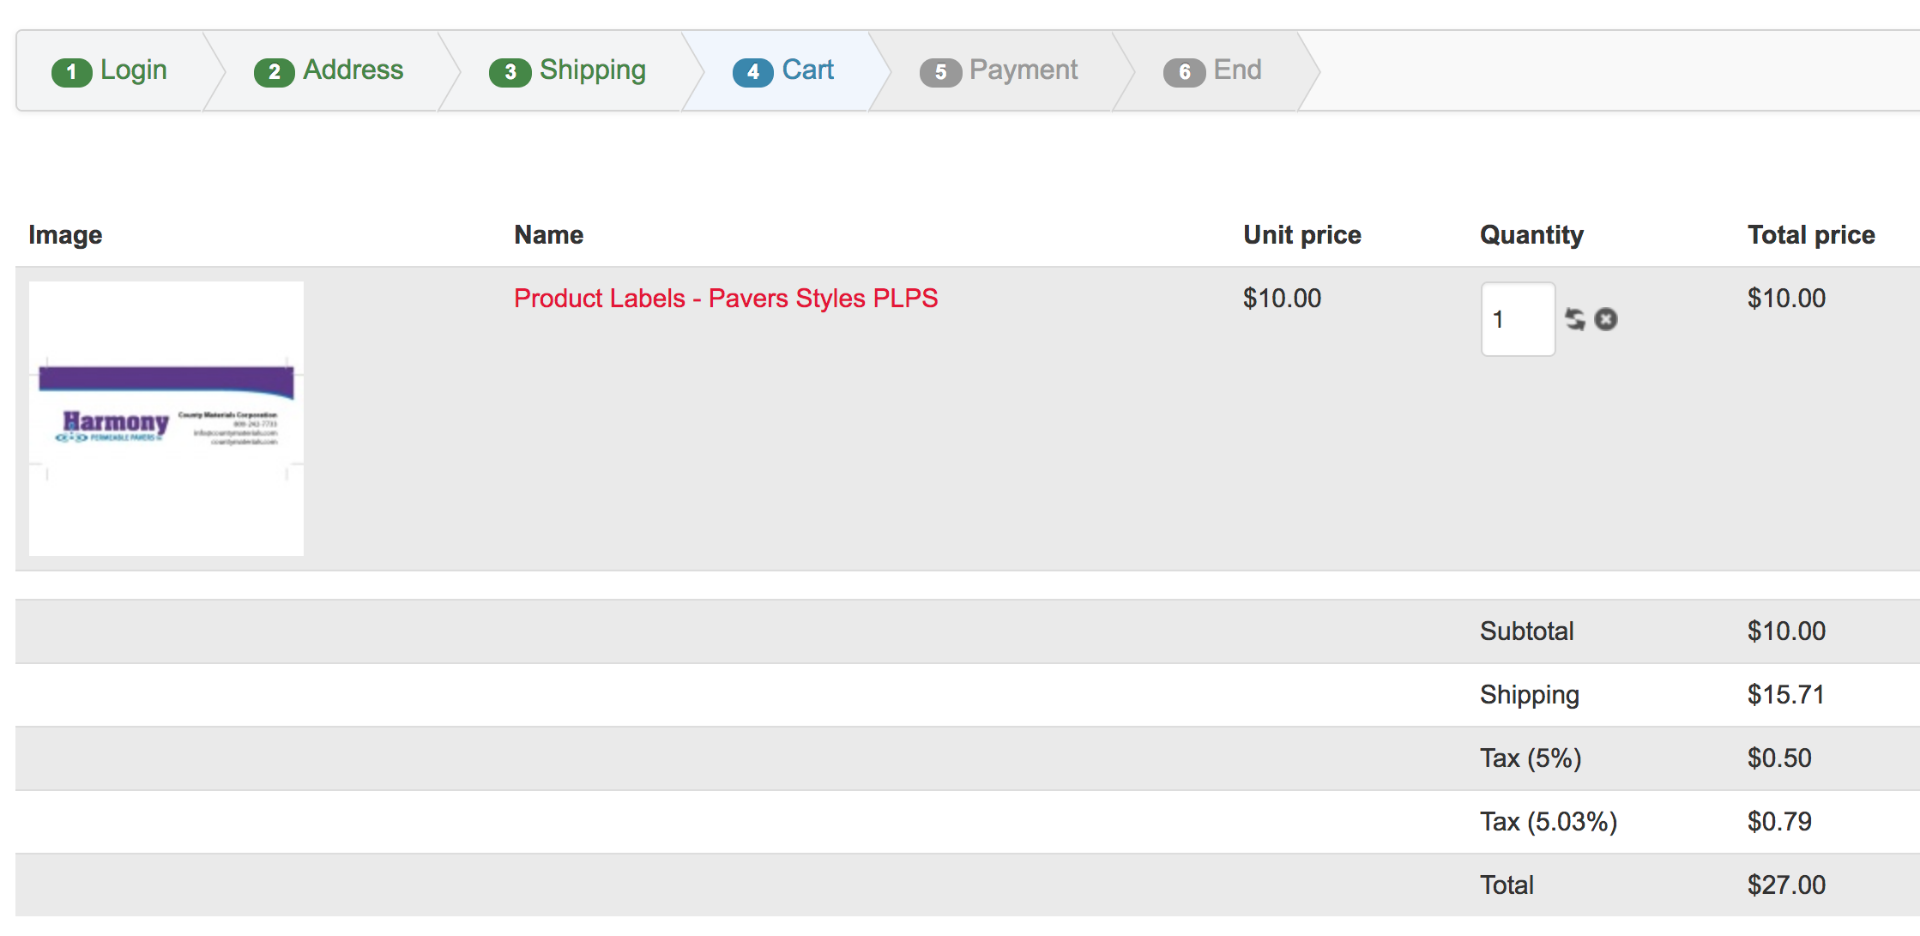Screen dimensions: 1920x936
Task: Open the Harmony product label thumbnail
Action: (166, 418)
